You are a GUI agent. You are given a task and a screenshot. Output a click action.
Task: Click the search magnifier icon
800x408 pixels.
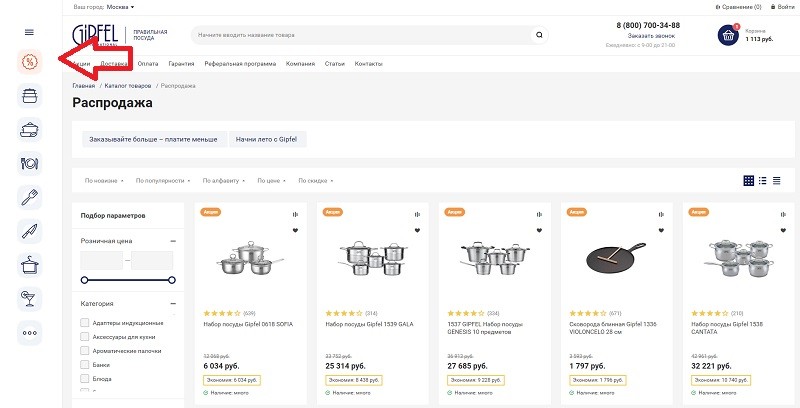540,35
